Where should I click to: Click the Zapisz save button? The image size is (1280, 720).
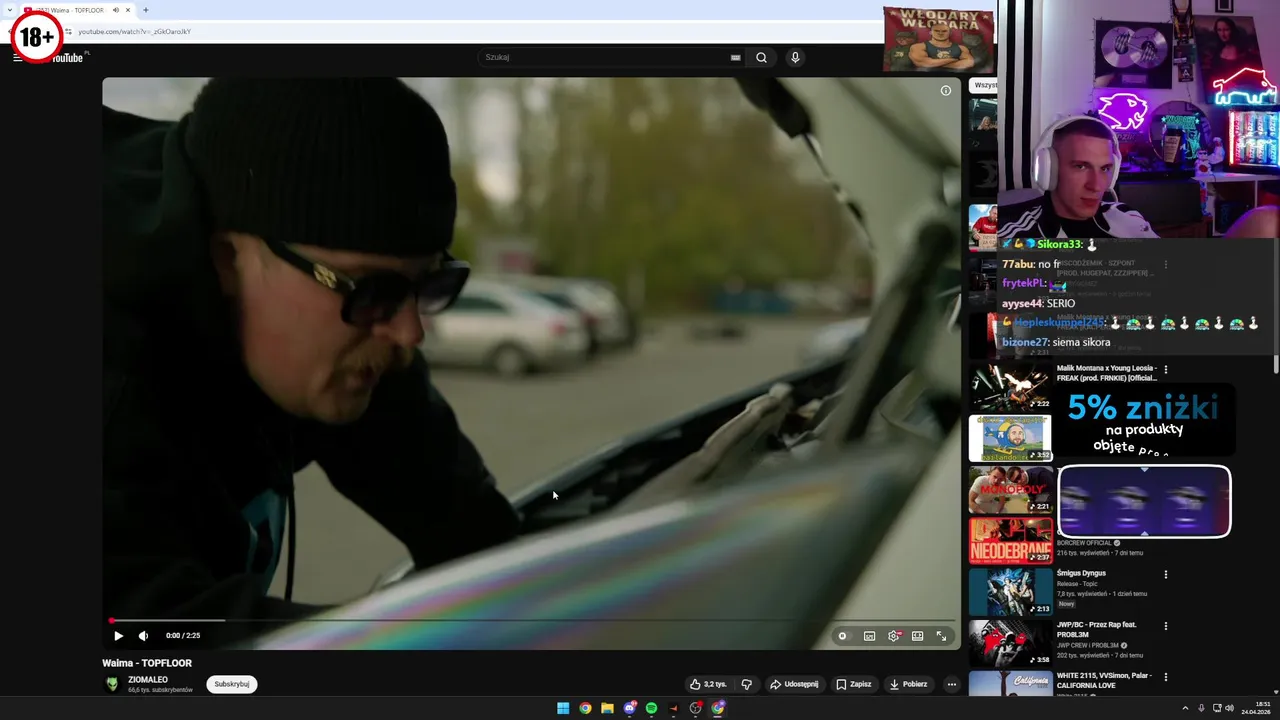tap(854, 684)
